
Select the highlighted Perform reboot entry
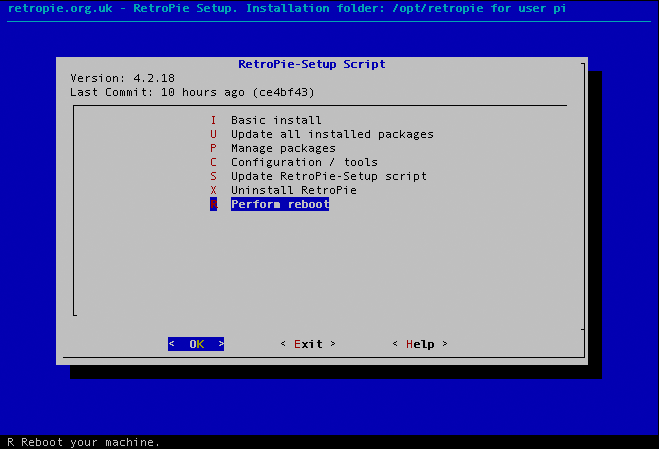pos(269,204)
